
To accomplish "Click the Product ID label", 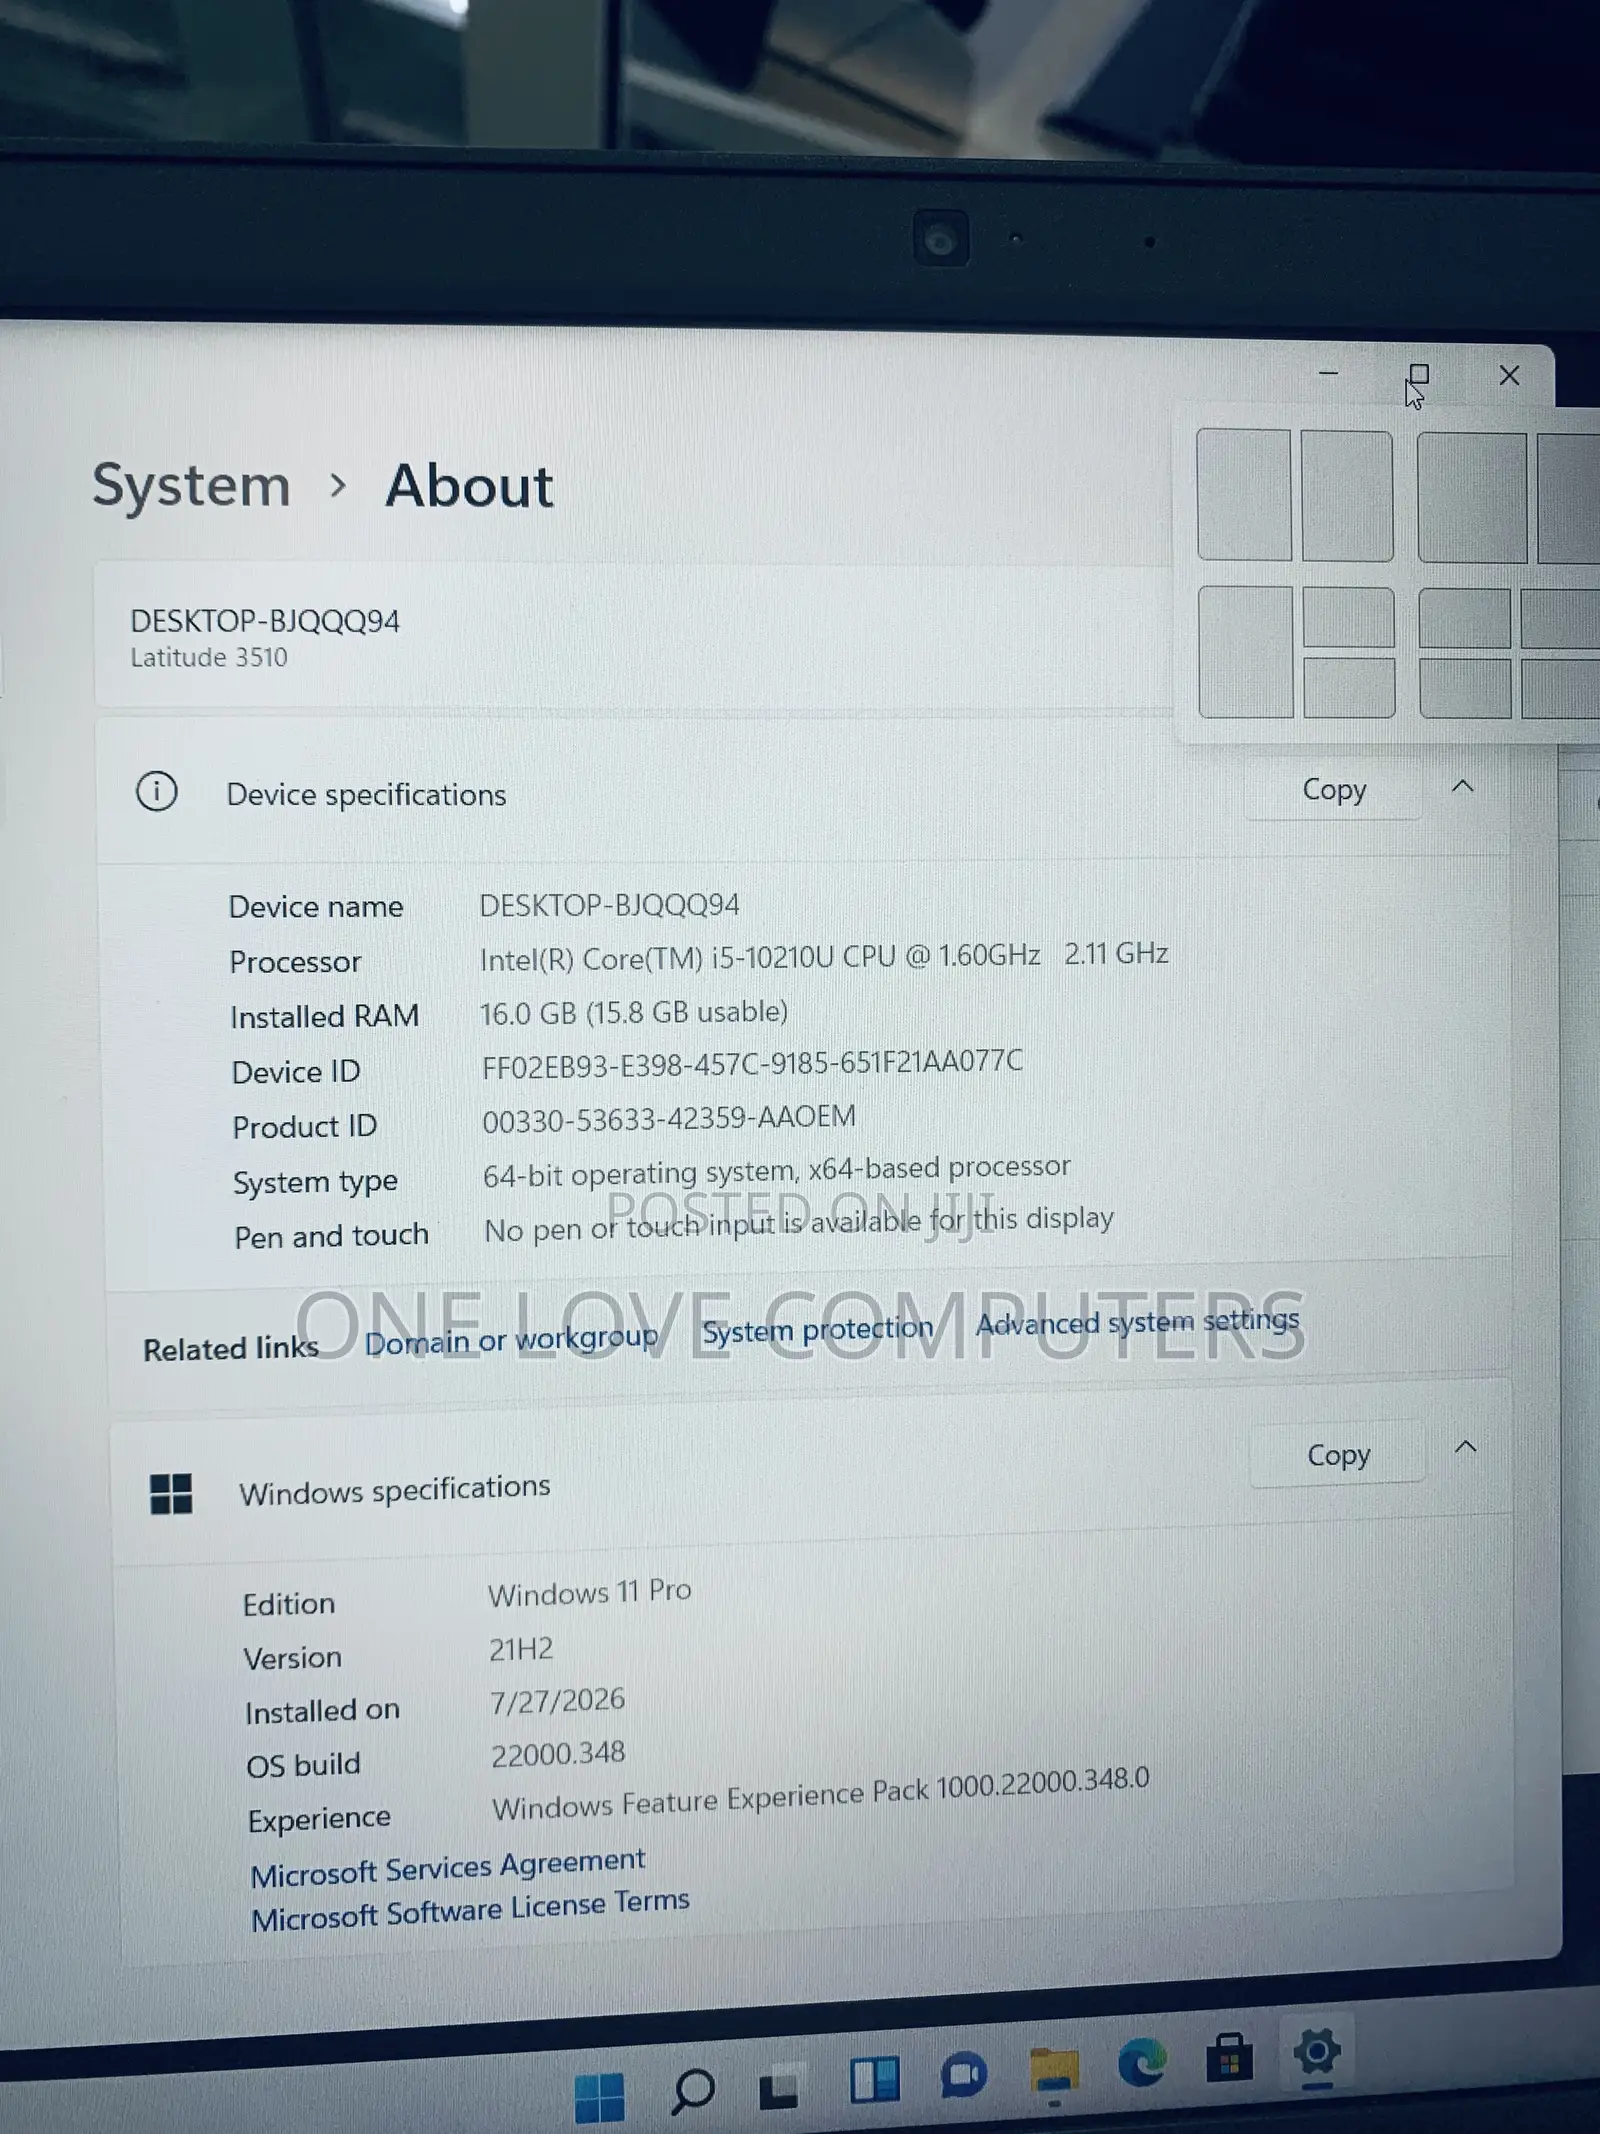I will [x=305, y=1127].
